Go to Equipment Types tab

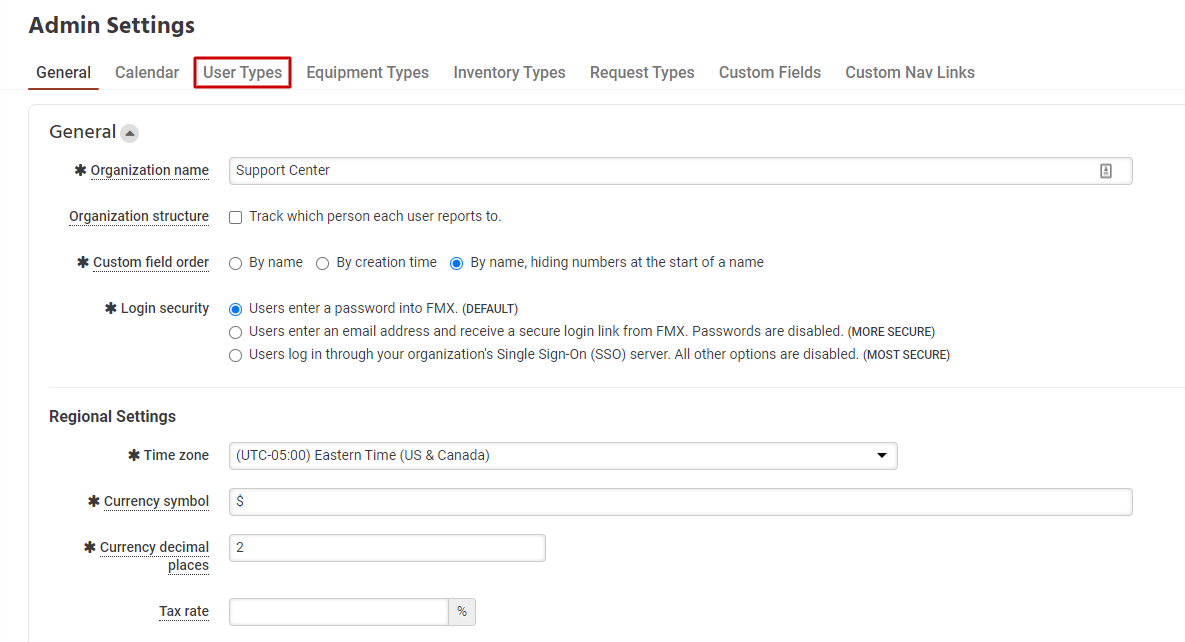point(367,73)
